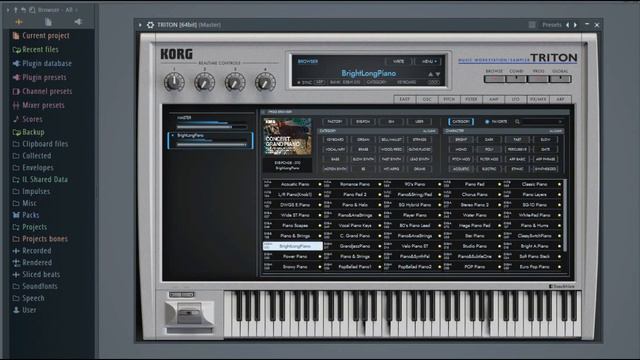
Task: Click the joystick controller
Action: 189,313
